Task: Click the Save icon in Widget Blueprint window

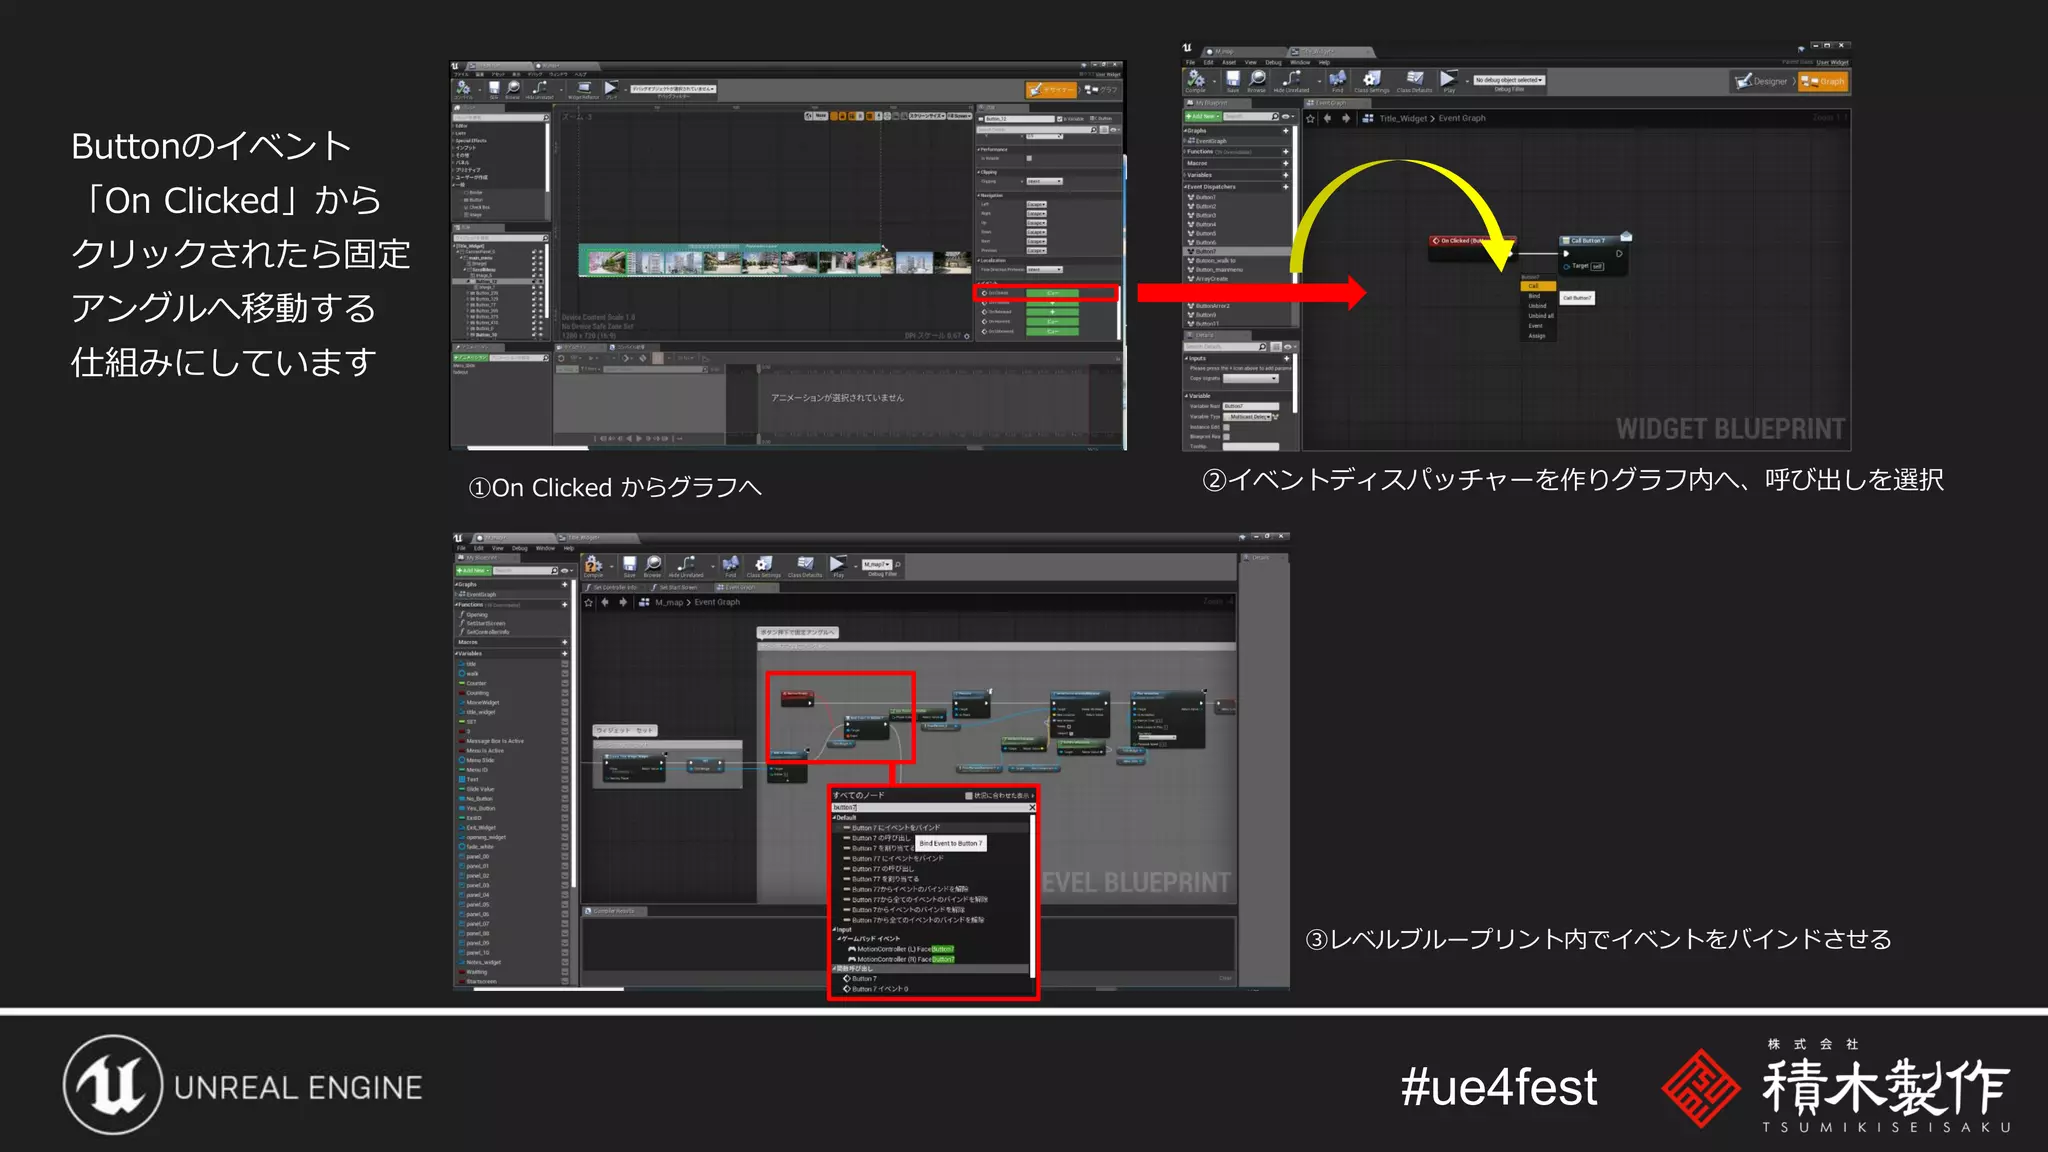Action: (x=1233, y=81)
